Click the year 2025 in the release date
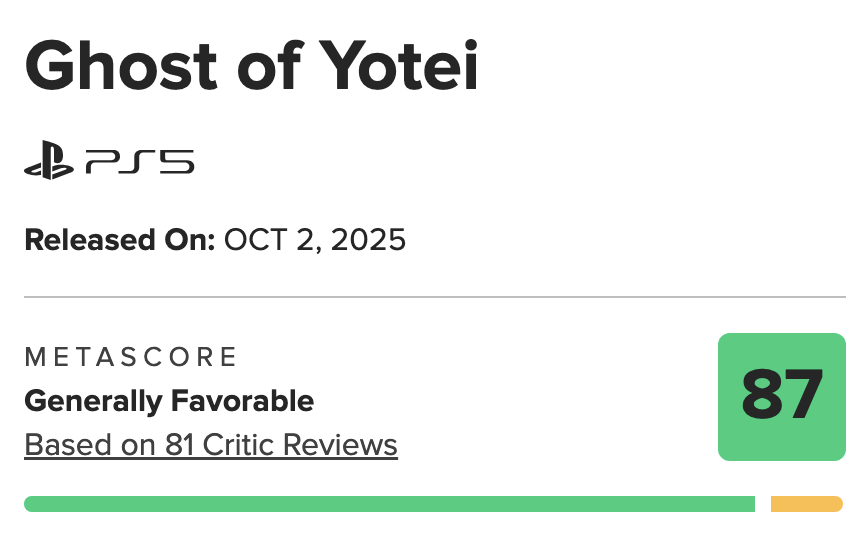The height and width of the screenshot is (546, 866). 368,240
